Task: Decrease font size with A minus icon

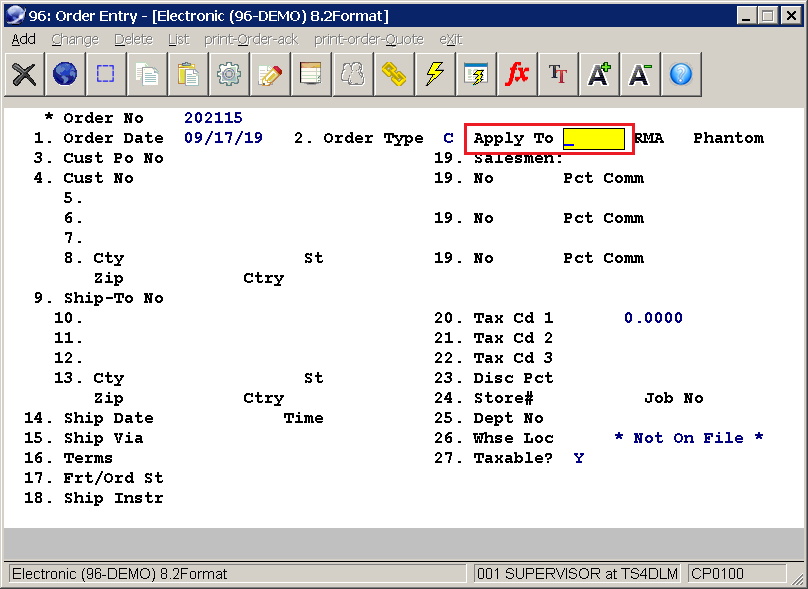Action: click(640, 74)
